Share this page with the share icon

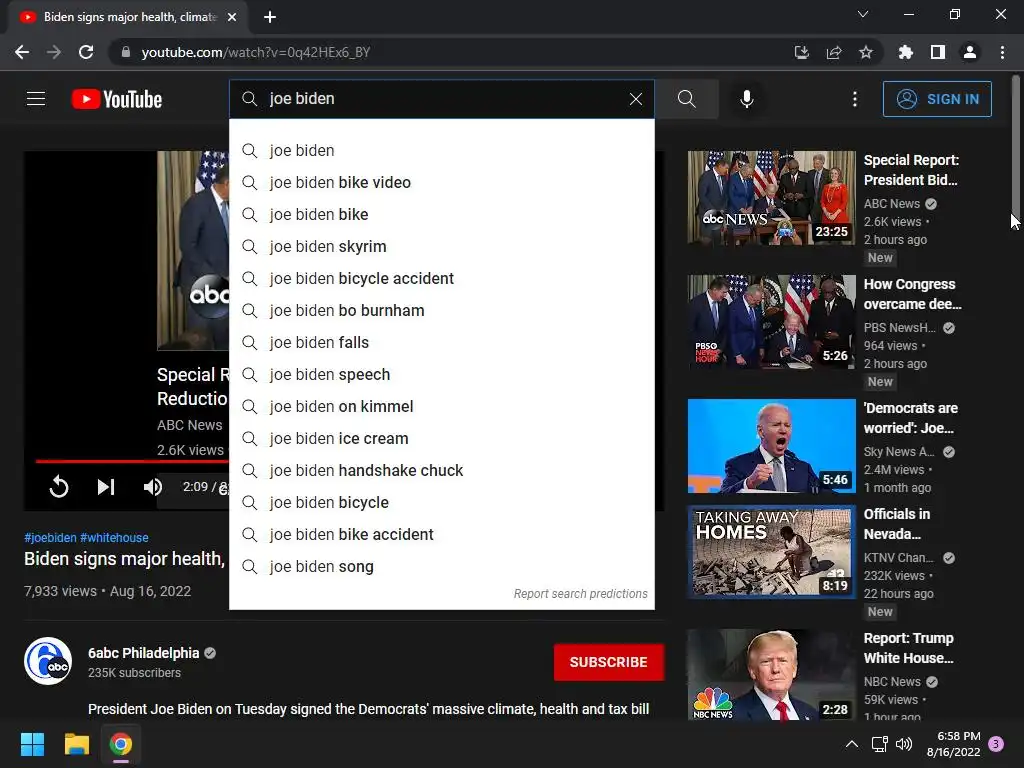pyautogui.click(x=833, y=52)
